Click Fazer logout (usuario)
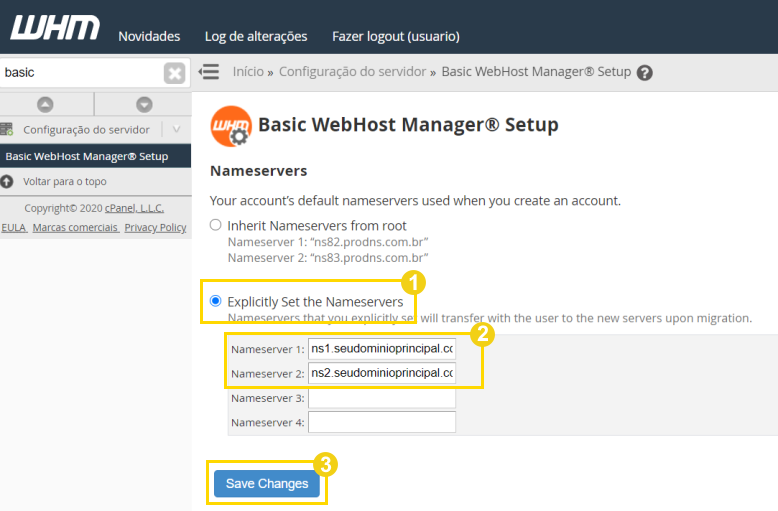 (x=396, y=36)
